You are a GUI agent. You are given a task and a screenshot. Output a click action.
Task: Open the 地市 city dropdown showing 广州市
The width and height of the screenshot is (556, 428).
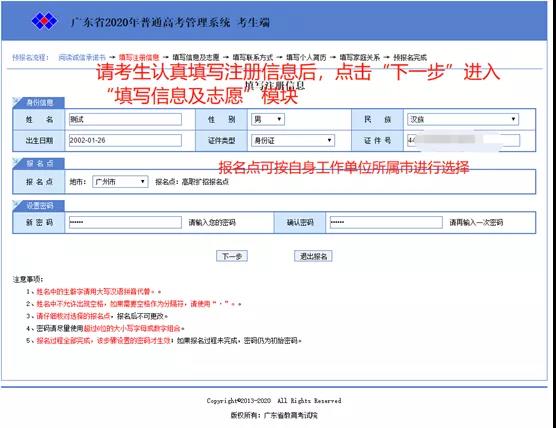click(120, 182)
